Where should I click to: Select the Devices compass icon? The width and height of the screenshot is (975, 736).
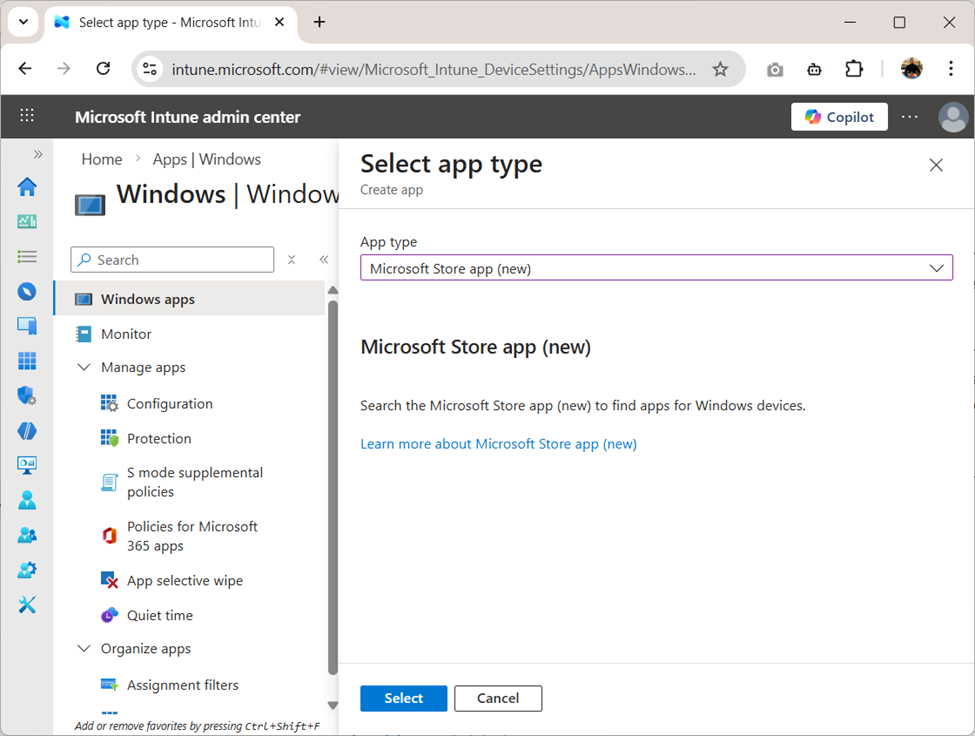27,292
